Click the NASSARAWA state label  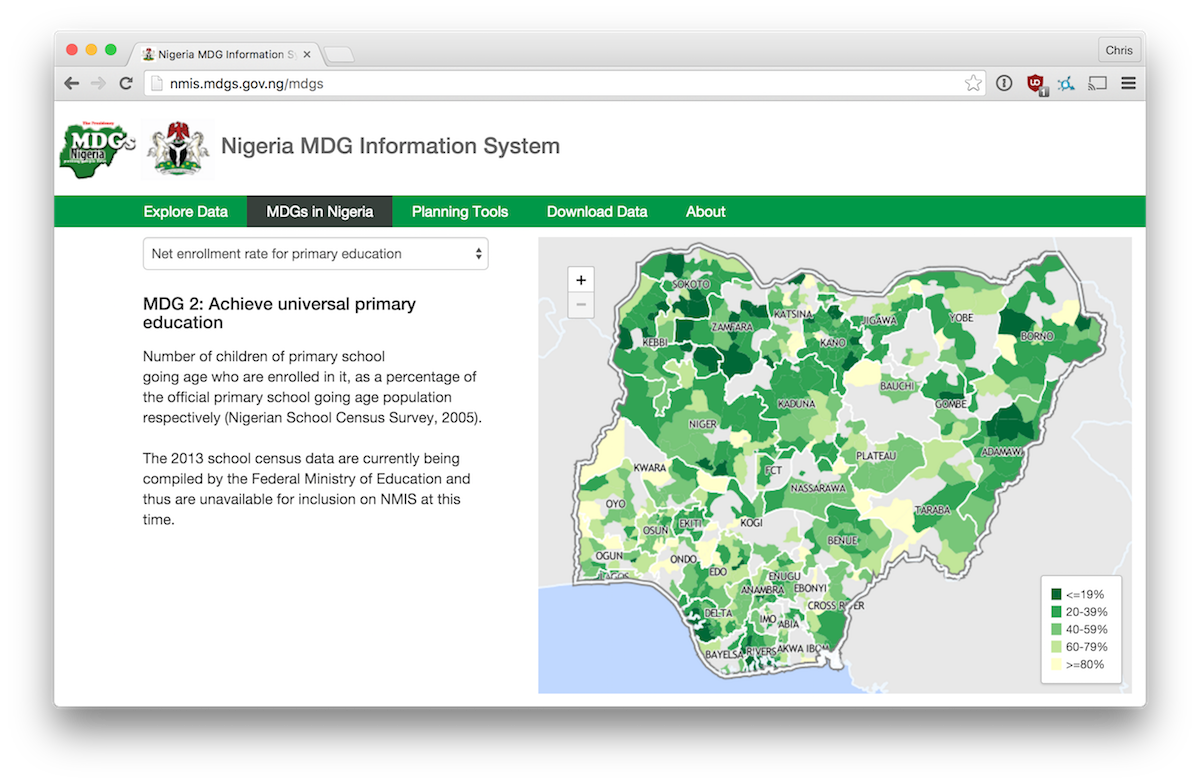tap(819, 489)
